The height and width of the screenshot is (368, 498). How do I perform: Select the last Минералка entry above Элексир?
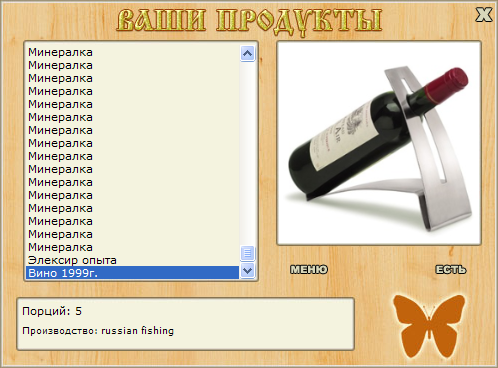[132, 247]
